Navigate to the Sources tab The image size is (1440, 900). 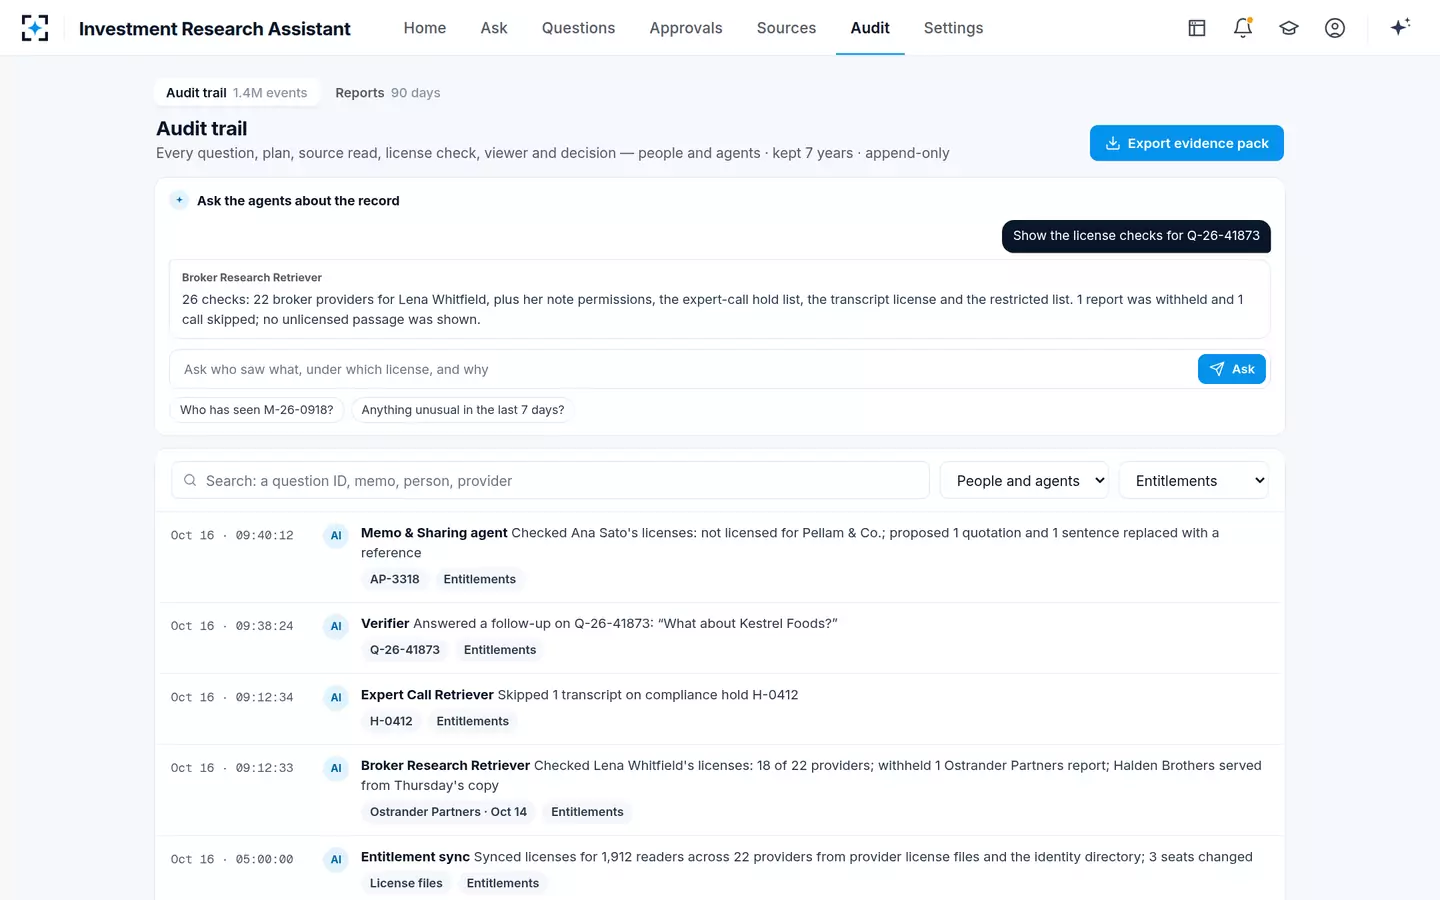786,28
